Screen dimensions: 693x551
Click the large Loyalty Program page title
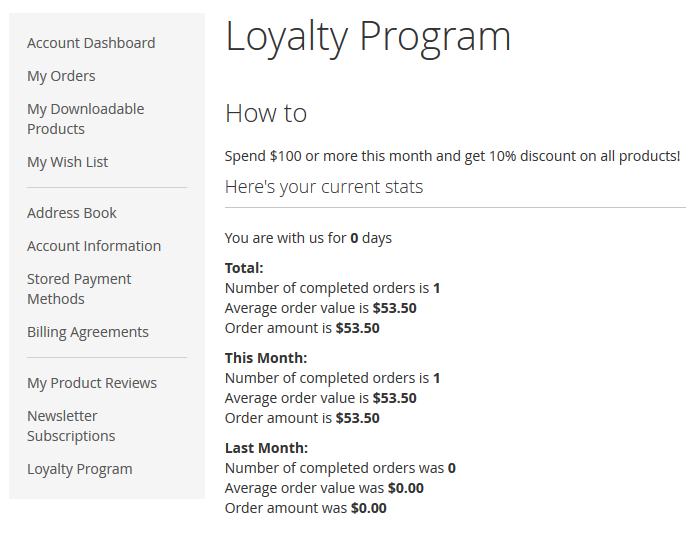(x=368, y=37)
